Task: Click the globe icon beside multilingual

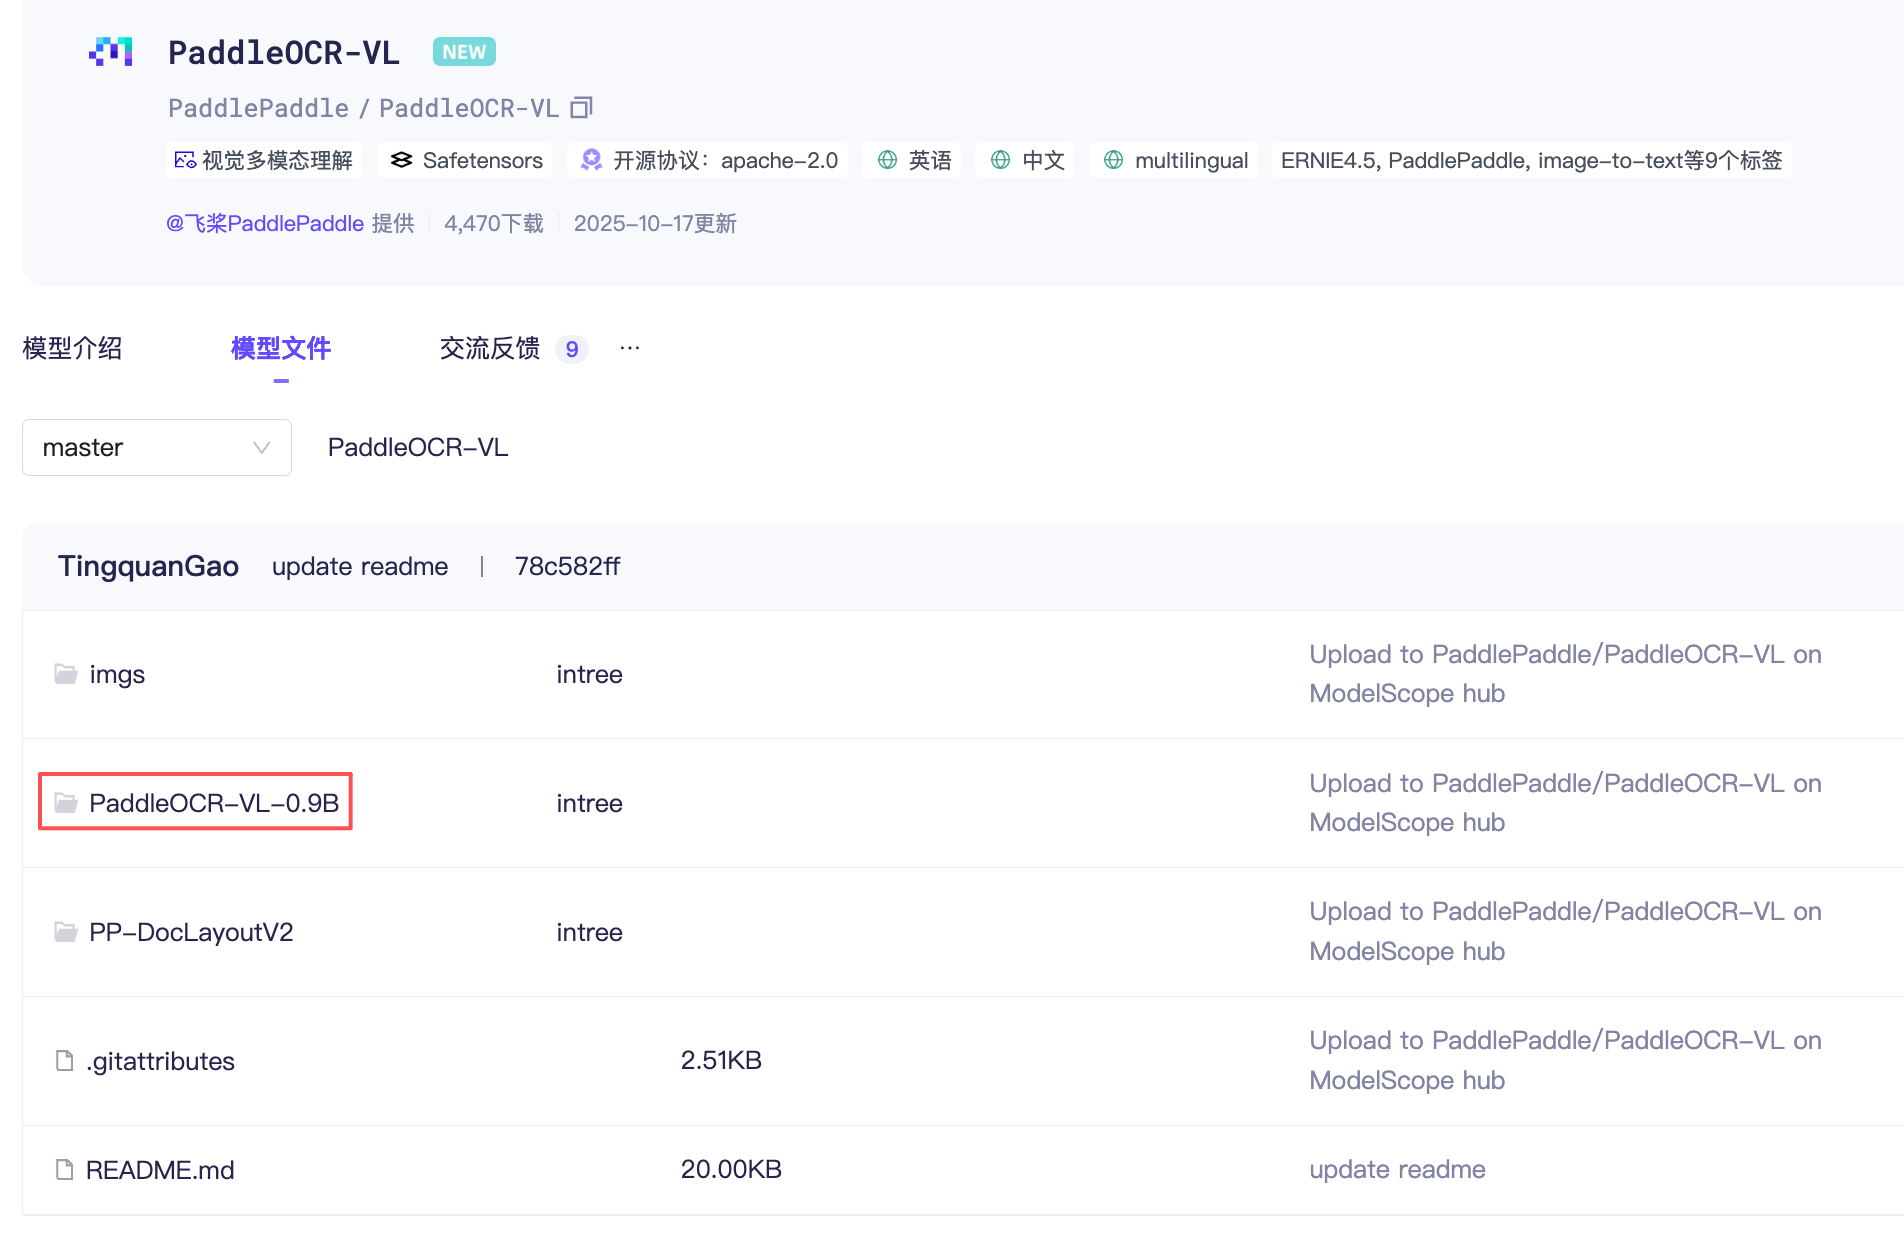Action: click(x=1113, y=160)
